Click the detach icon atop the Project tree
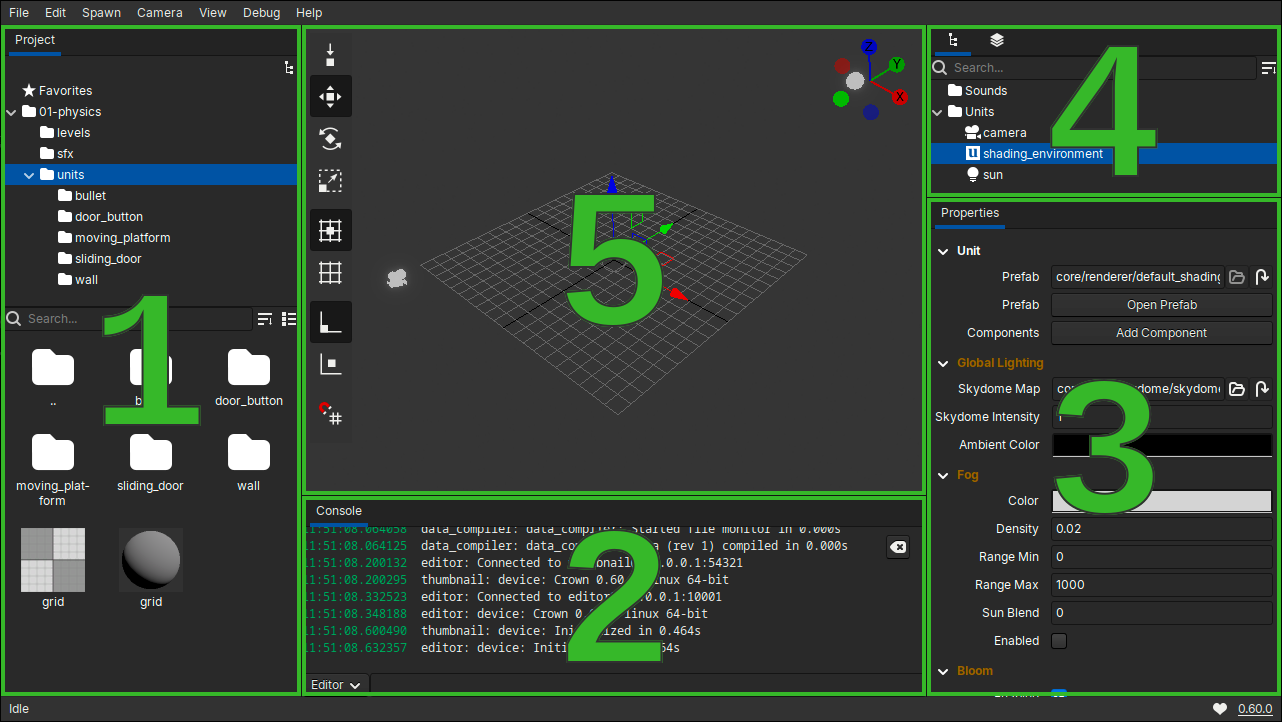Image resolution: width=1282 pixels, height=722 pixels. point(289,68)
